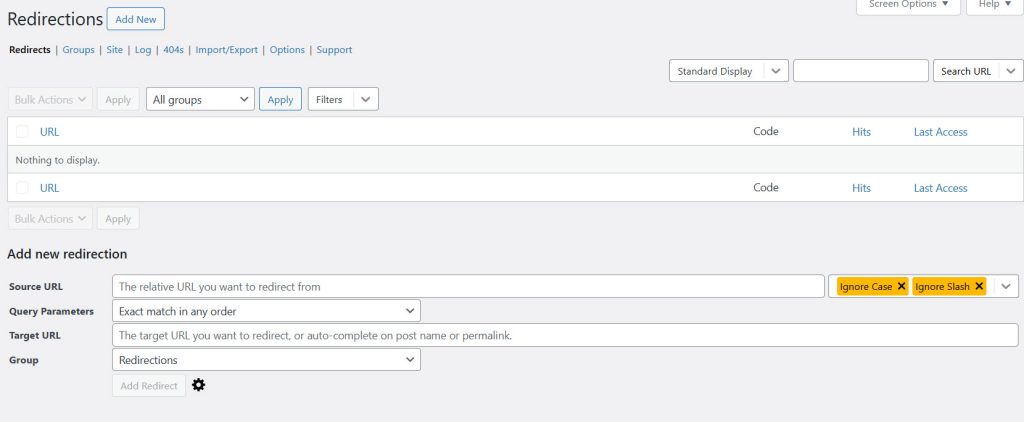Switch to the Site tab
The image size is (1024, 422).
(x=114, y=50)
